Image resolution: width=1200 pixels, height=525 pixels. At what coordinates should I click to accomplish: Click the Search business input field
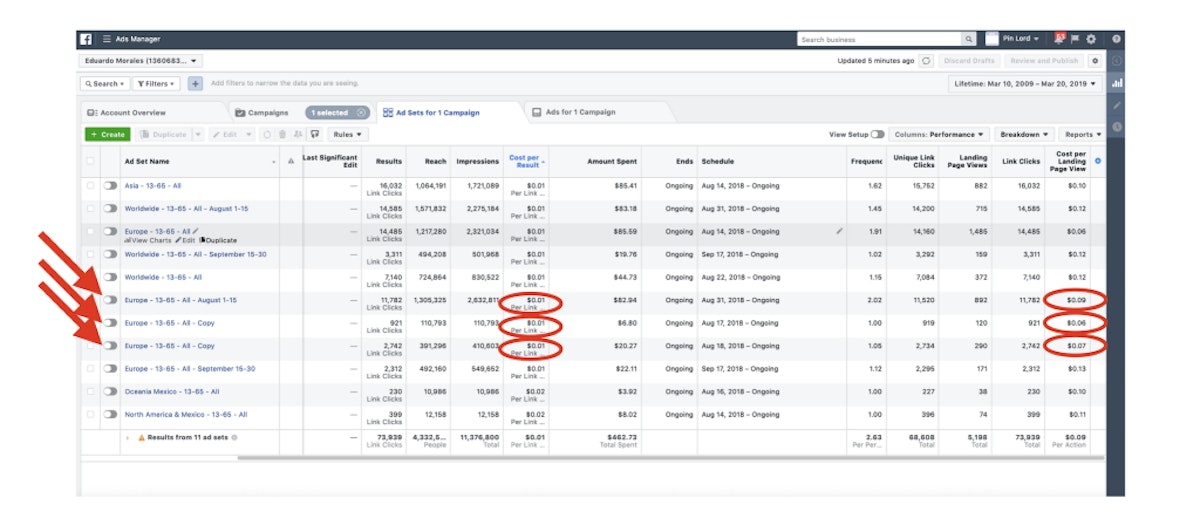pyautogui.click(x=879, y=39)
